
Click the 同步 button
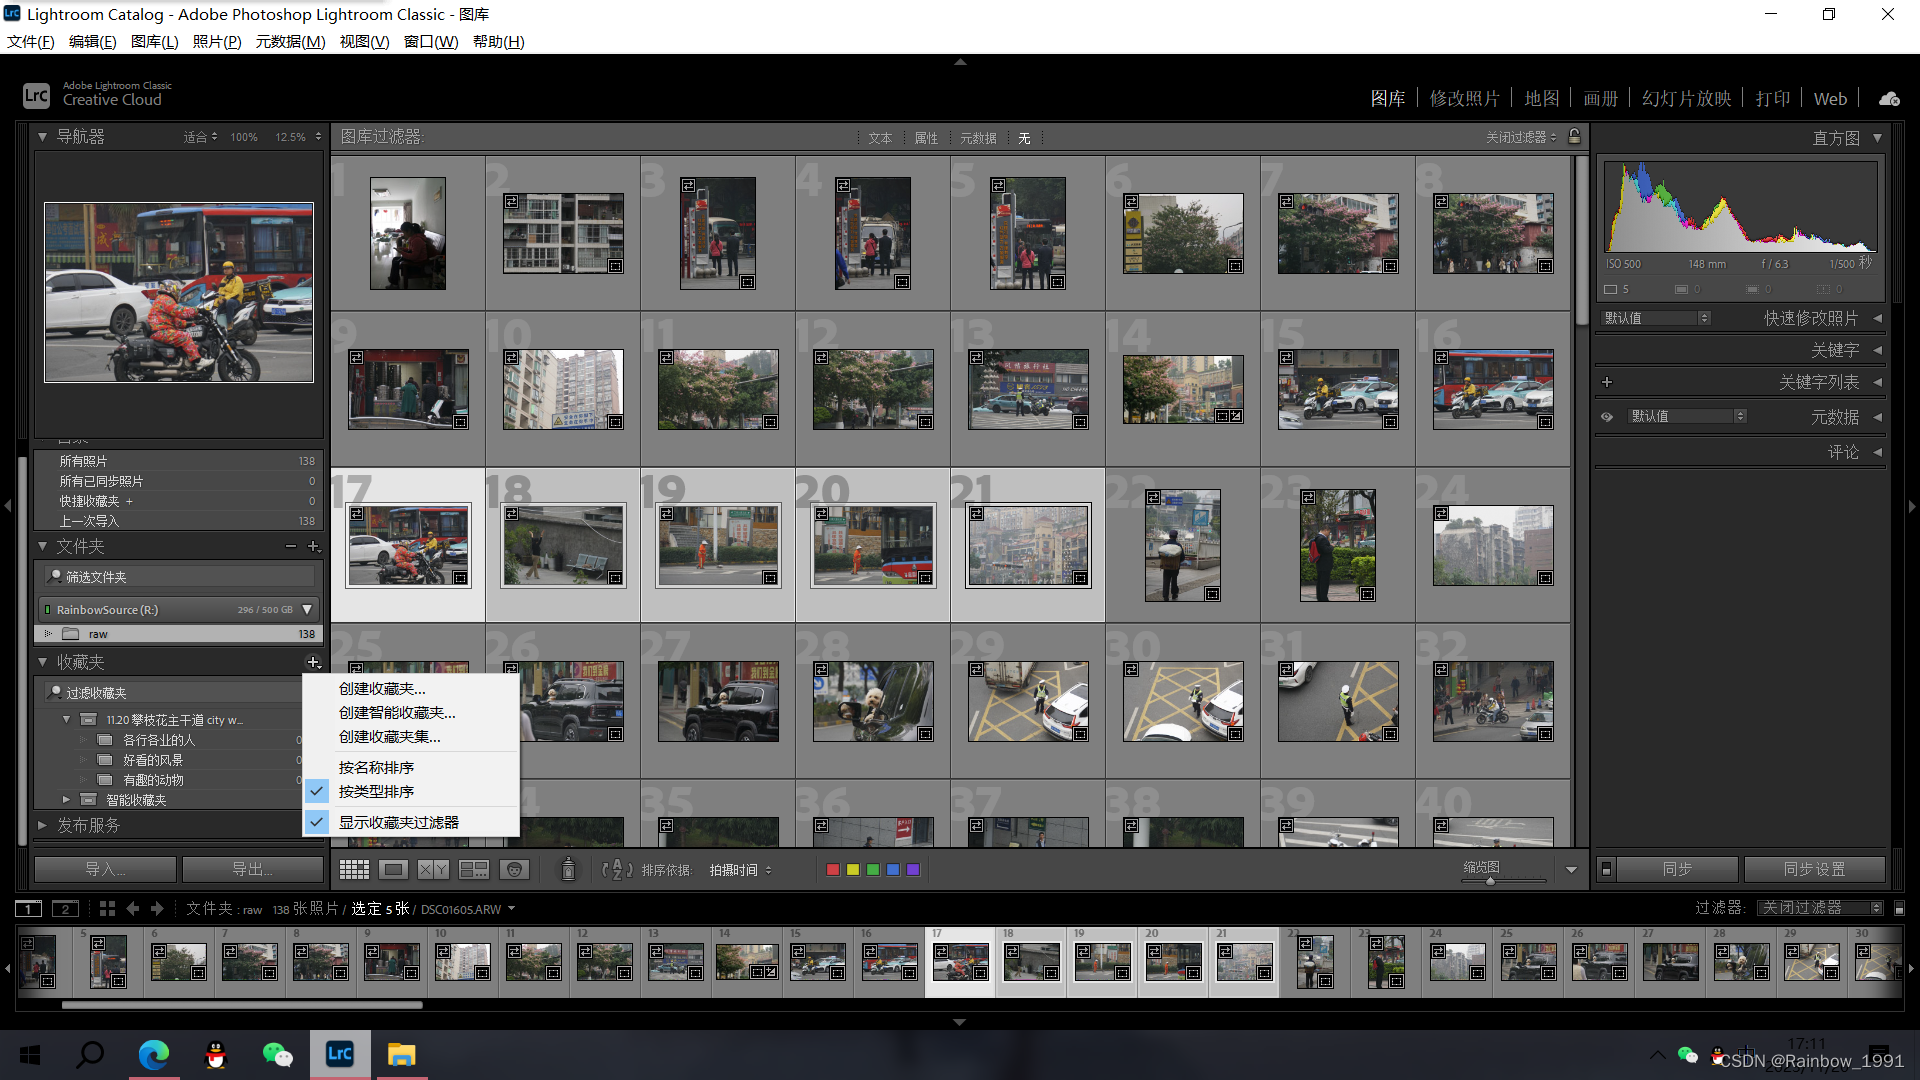coord(1677,869)
